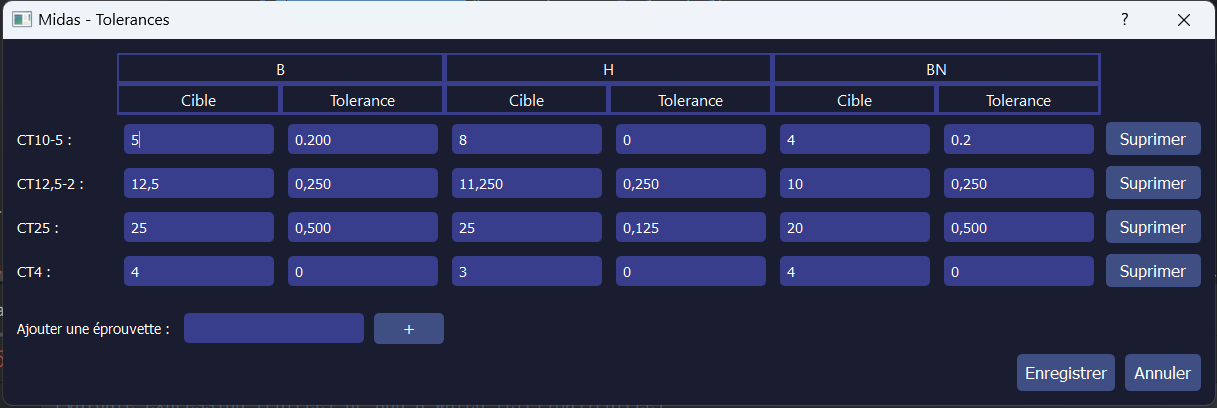
Task: Click the question mark help button
Action: point(1124,20)
